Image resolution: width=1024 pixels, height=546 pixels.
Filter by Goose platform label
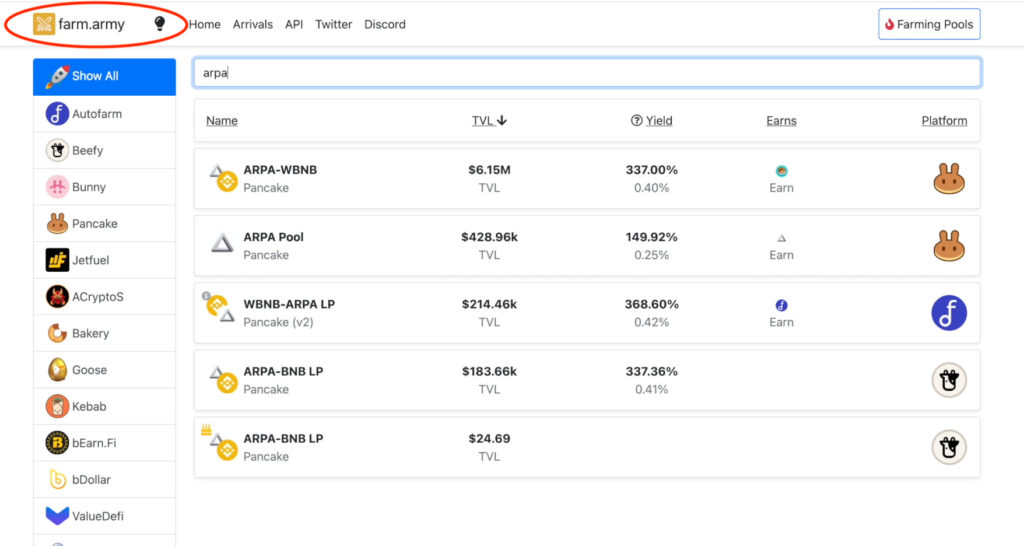pos(89,370)
